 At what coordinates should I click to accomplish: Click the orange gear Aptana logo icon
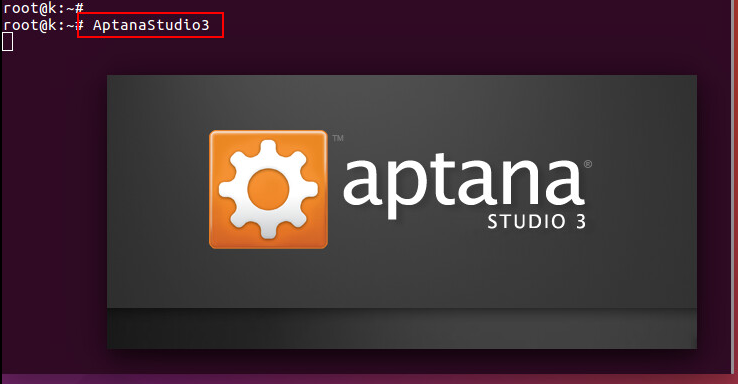coord(268,189)
